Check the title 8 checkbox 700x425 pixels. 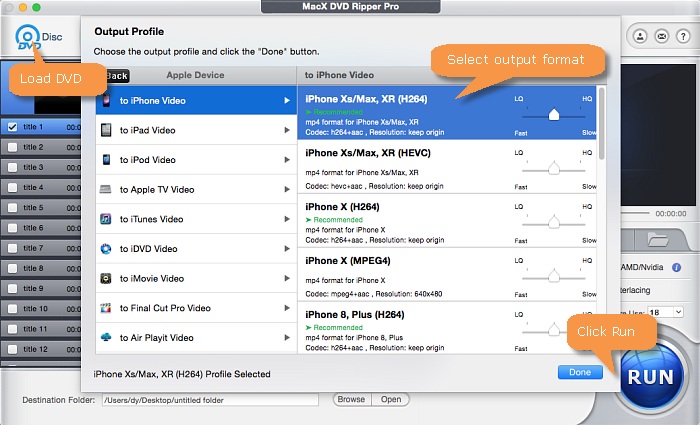pyautogui.click(x=12, y=268)
